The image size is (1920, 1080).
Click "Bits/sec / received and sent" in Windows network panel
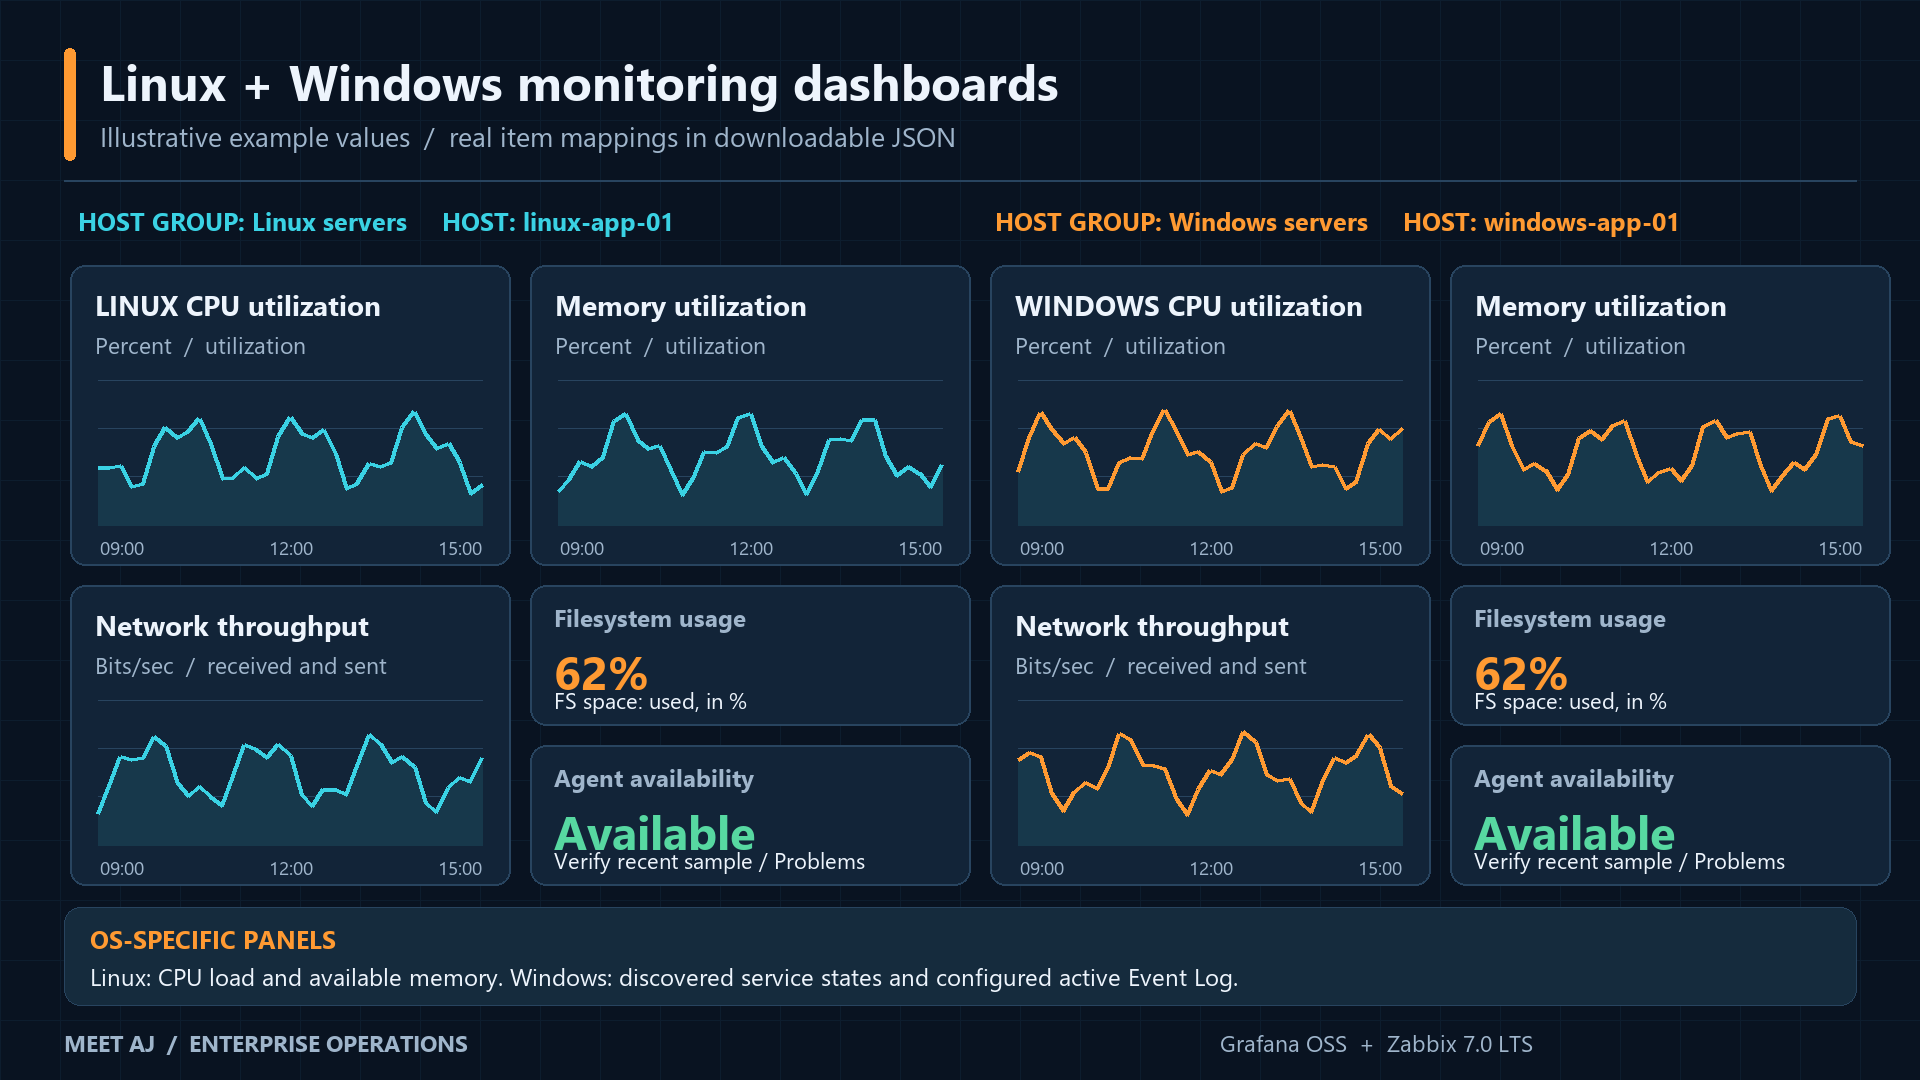(1160, 666)
